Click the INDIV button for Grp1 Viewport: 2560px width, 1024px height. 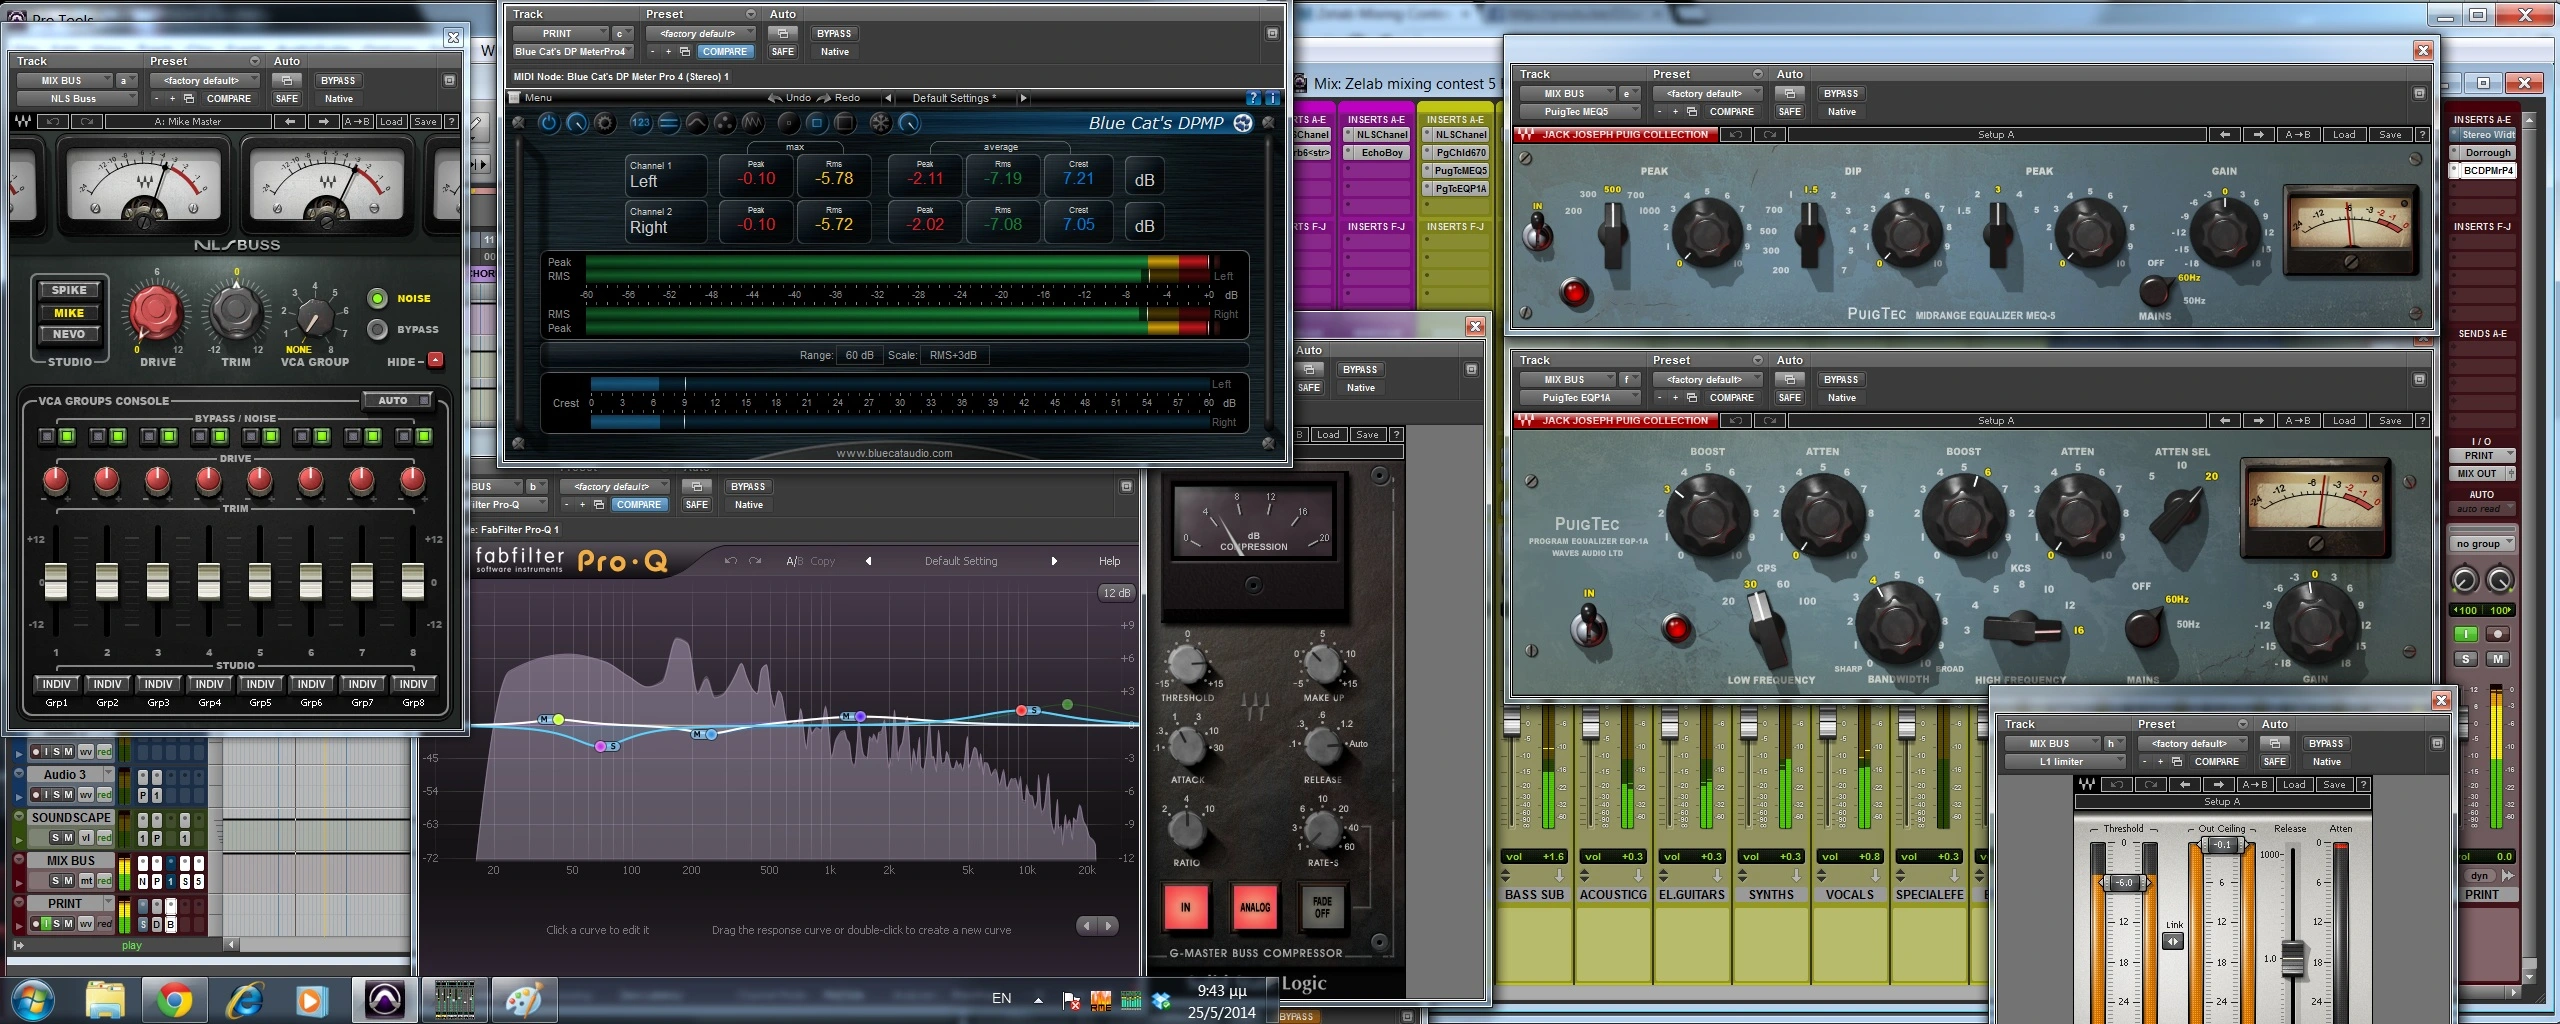(x=57, y=685)
